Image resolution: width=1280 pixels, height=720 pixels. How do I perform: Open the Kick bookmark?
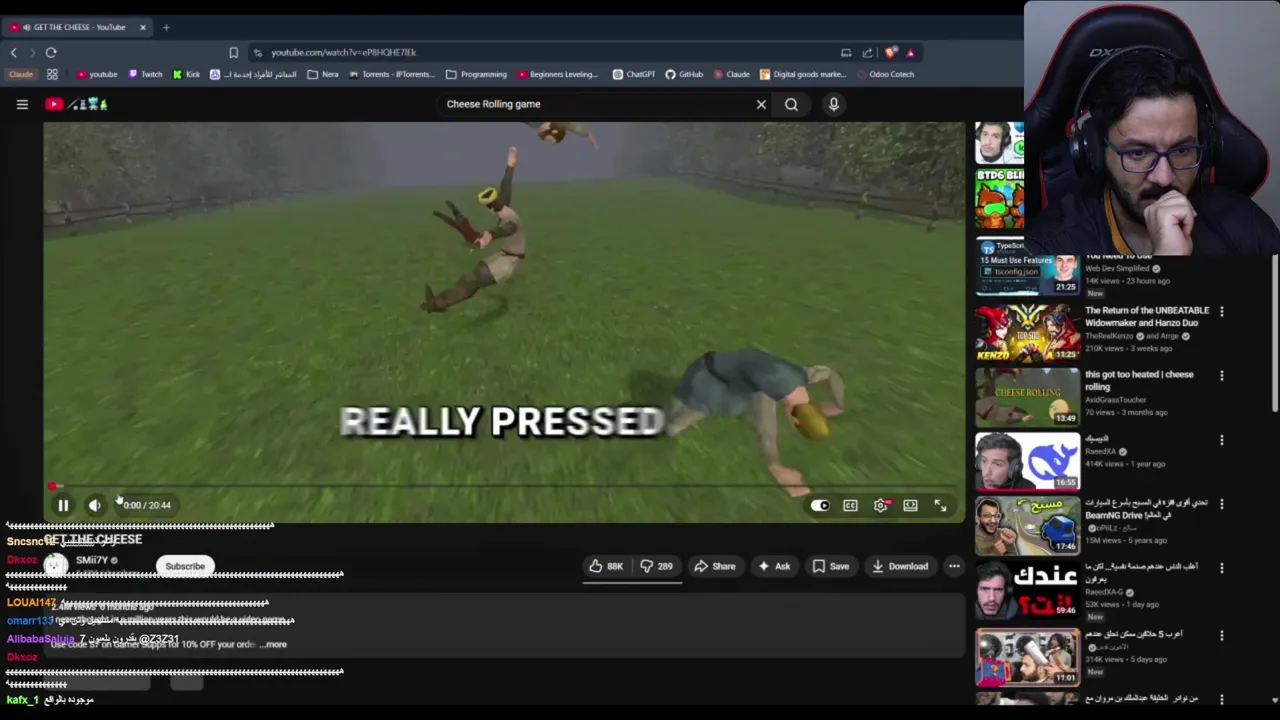186,74
